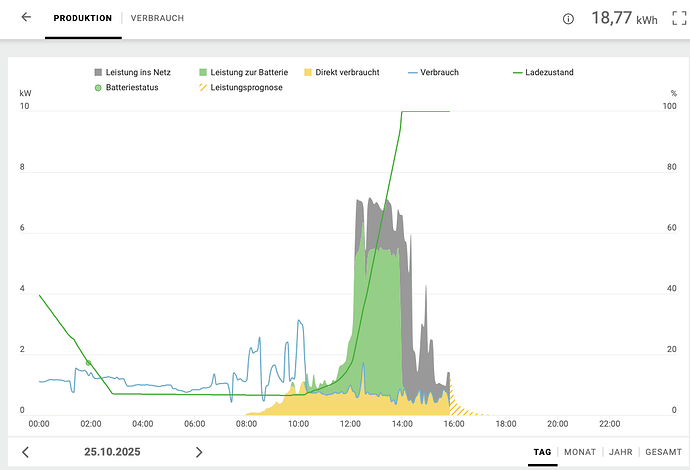Click the Batteriestatus marker on the chart
690x470 pixels.
point(89,363)
